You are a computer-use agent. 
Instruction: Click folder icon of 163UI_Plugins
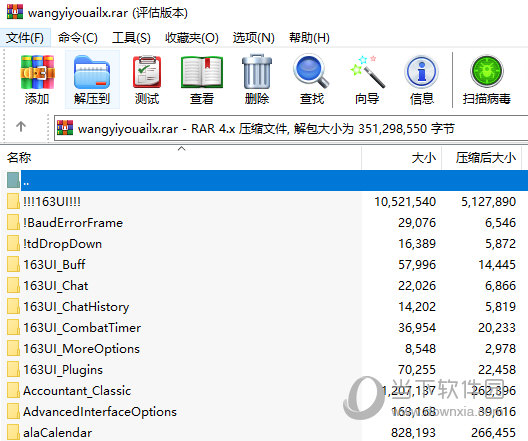(x=13, y=369)
